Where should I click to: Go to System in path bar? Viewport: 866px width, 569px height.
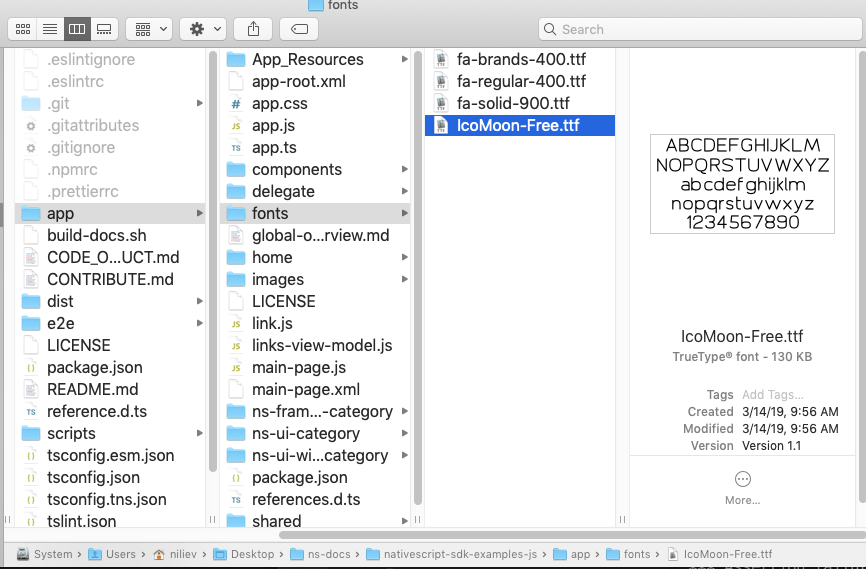coord(45,554)
